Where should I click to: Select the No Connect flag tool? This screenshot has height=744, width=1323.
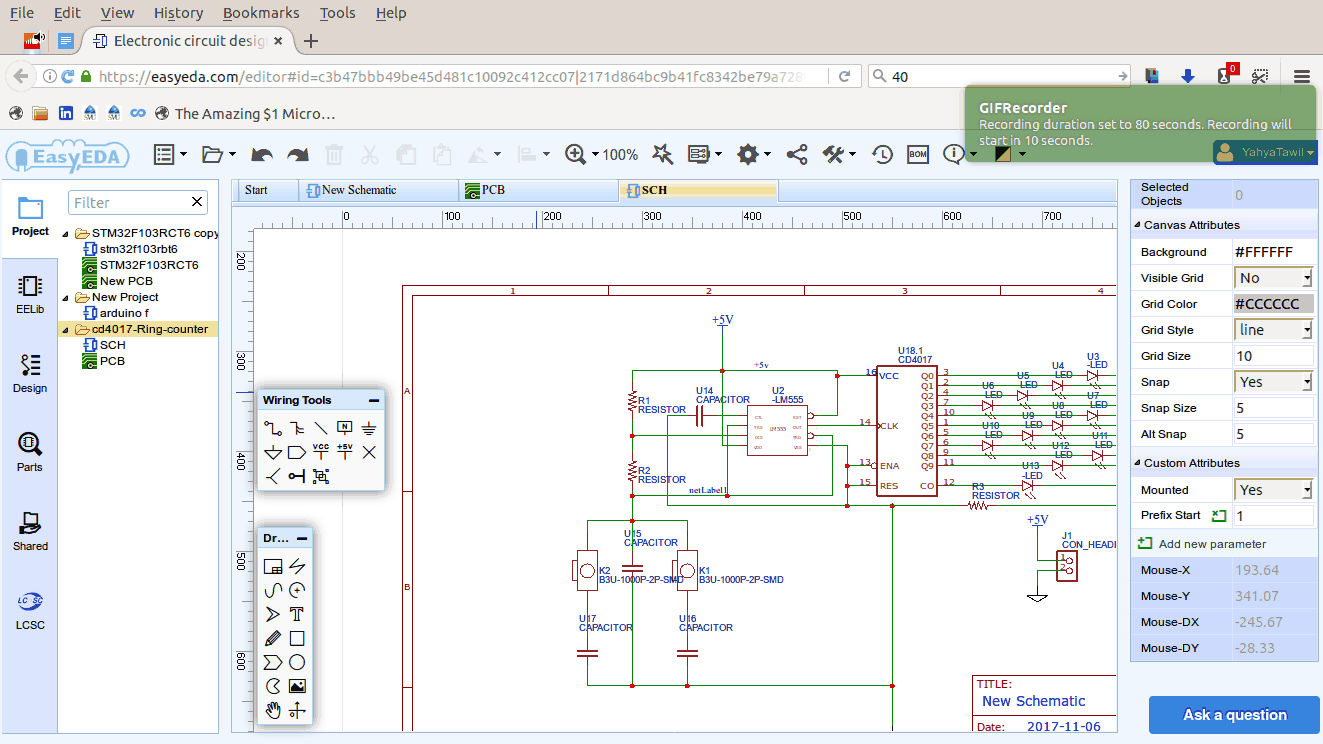pos(367,452)
